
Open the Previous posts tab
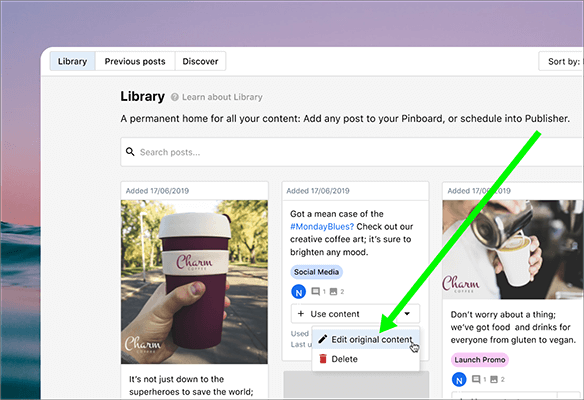click(135, 61)
